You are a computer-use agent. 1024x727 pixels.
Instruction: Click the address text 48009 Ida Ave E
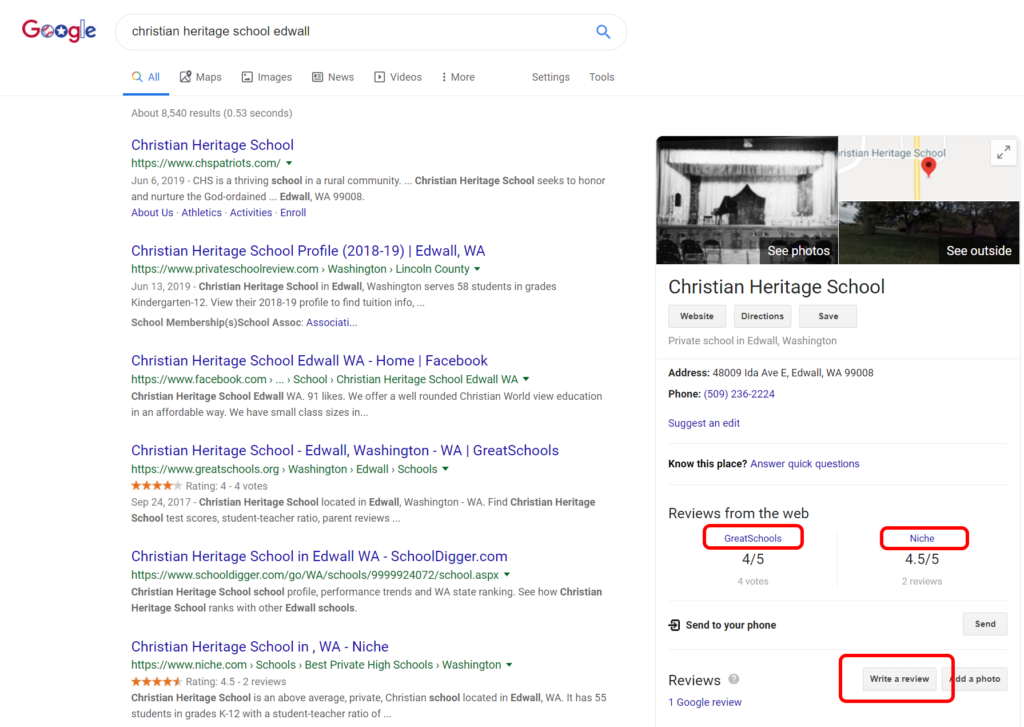[x=793, y=372]
